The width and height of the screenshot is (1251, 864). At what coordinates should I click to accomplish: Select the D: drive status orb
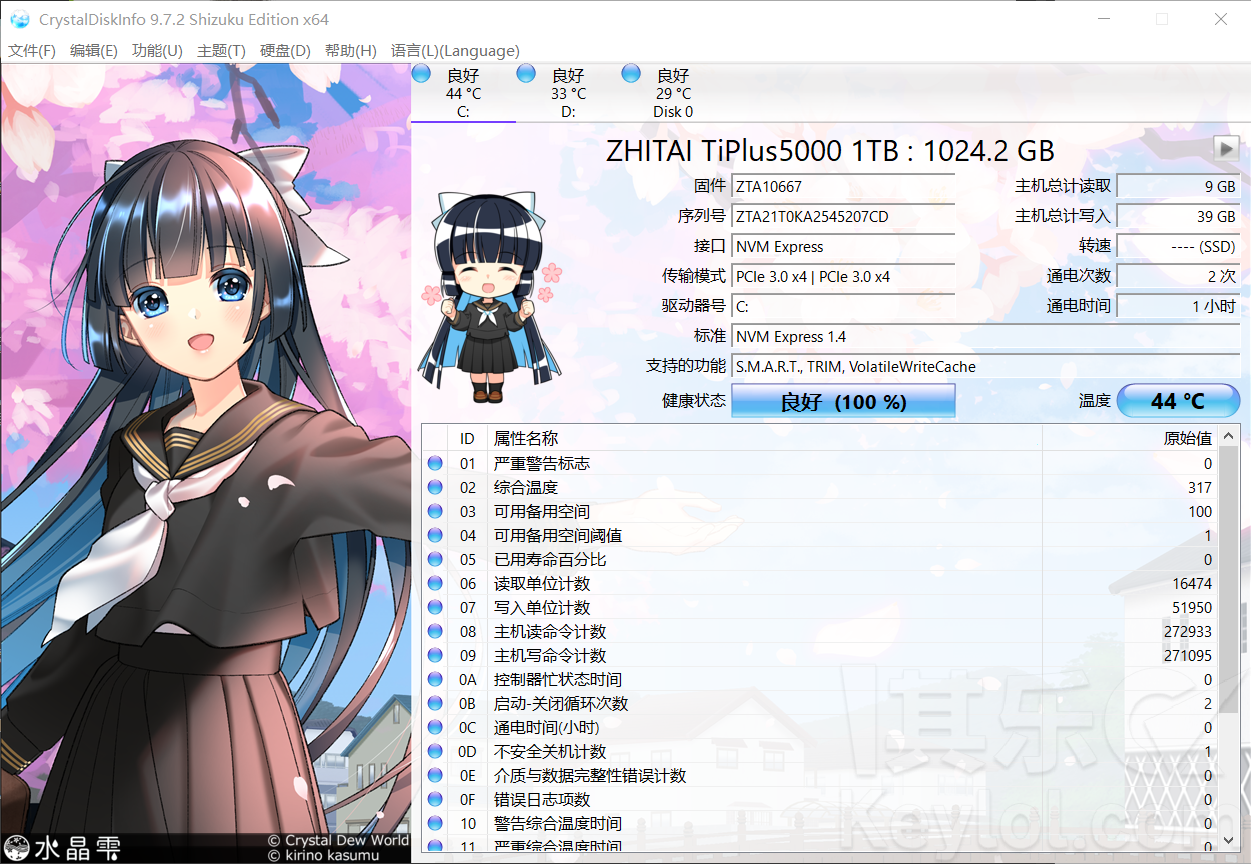pyautogui.click(x=526, y=74)
